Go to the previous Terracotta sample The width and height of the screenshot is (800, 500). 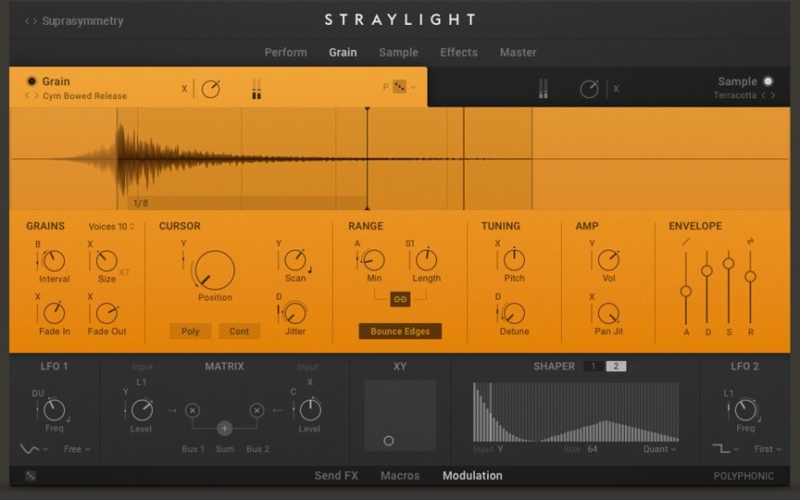pos(764,95)
